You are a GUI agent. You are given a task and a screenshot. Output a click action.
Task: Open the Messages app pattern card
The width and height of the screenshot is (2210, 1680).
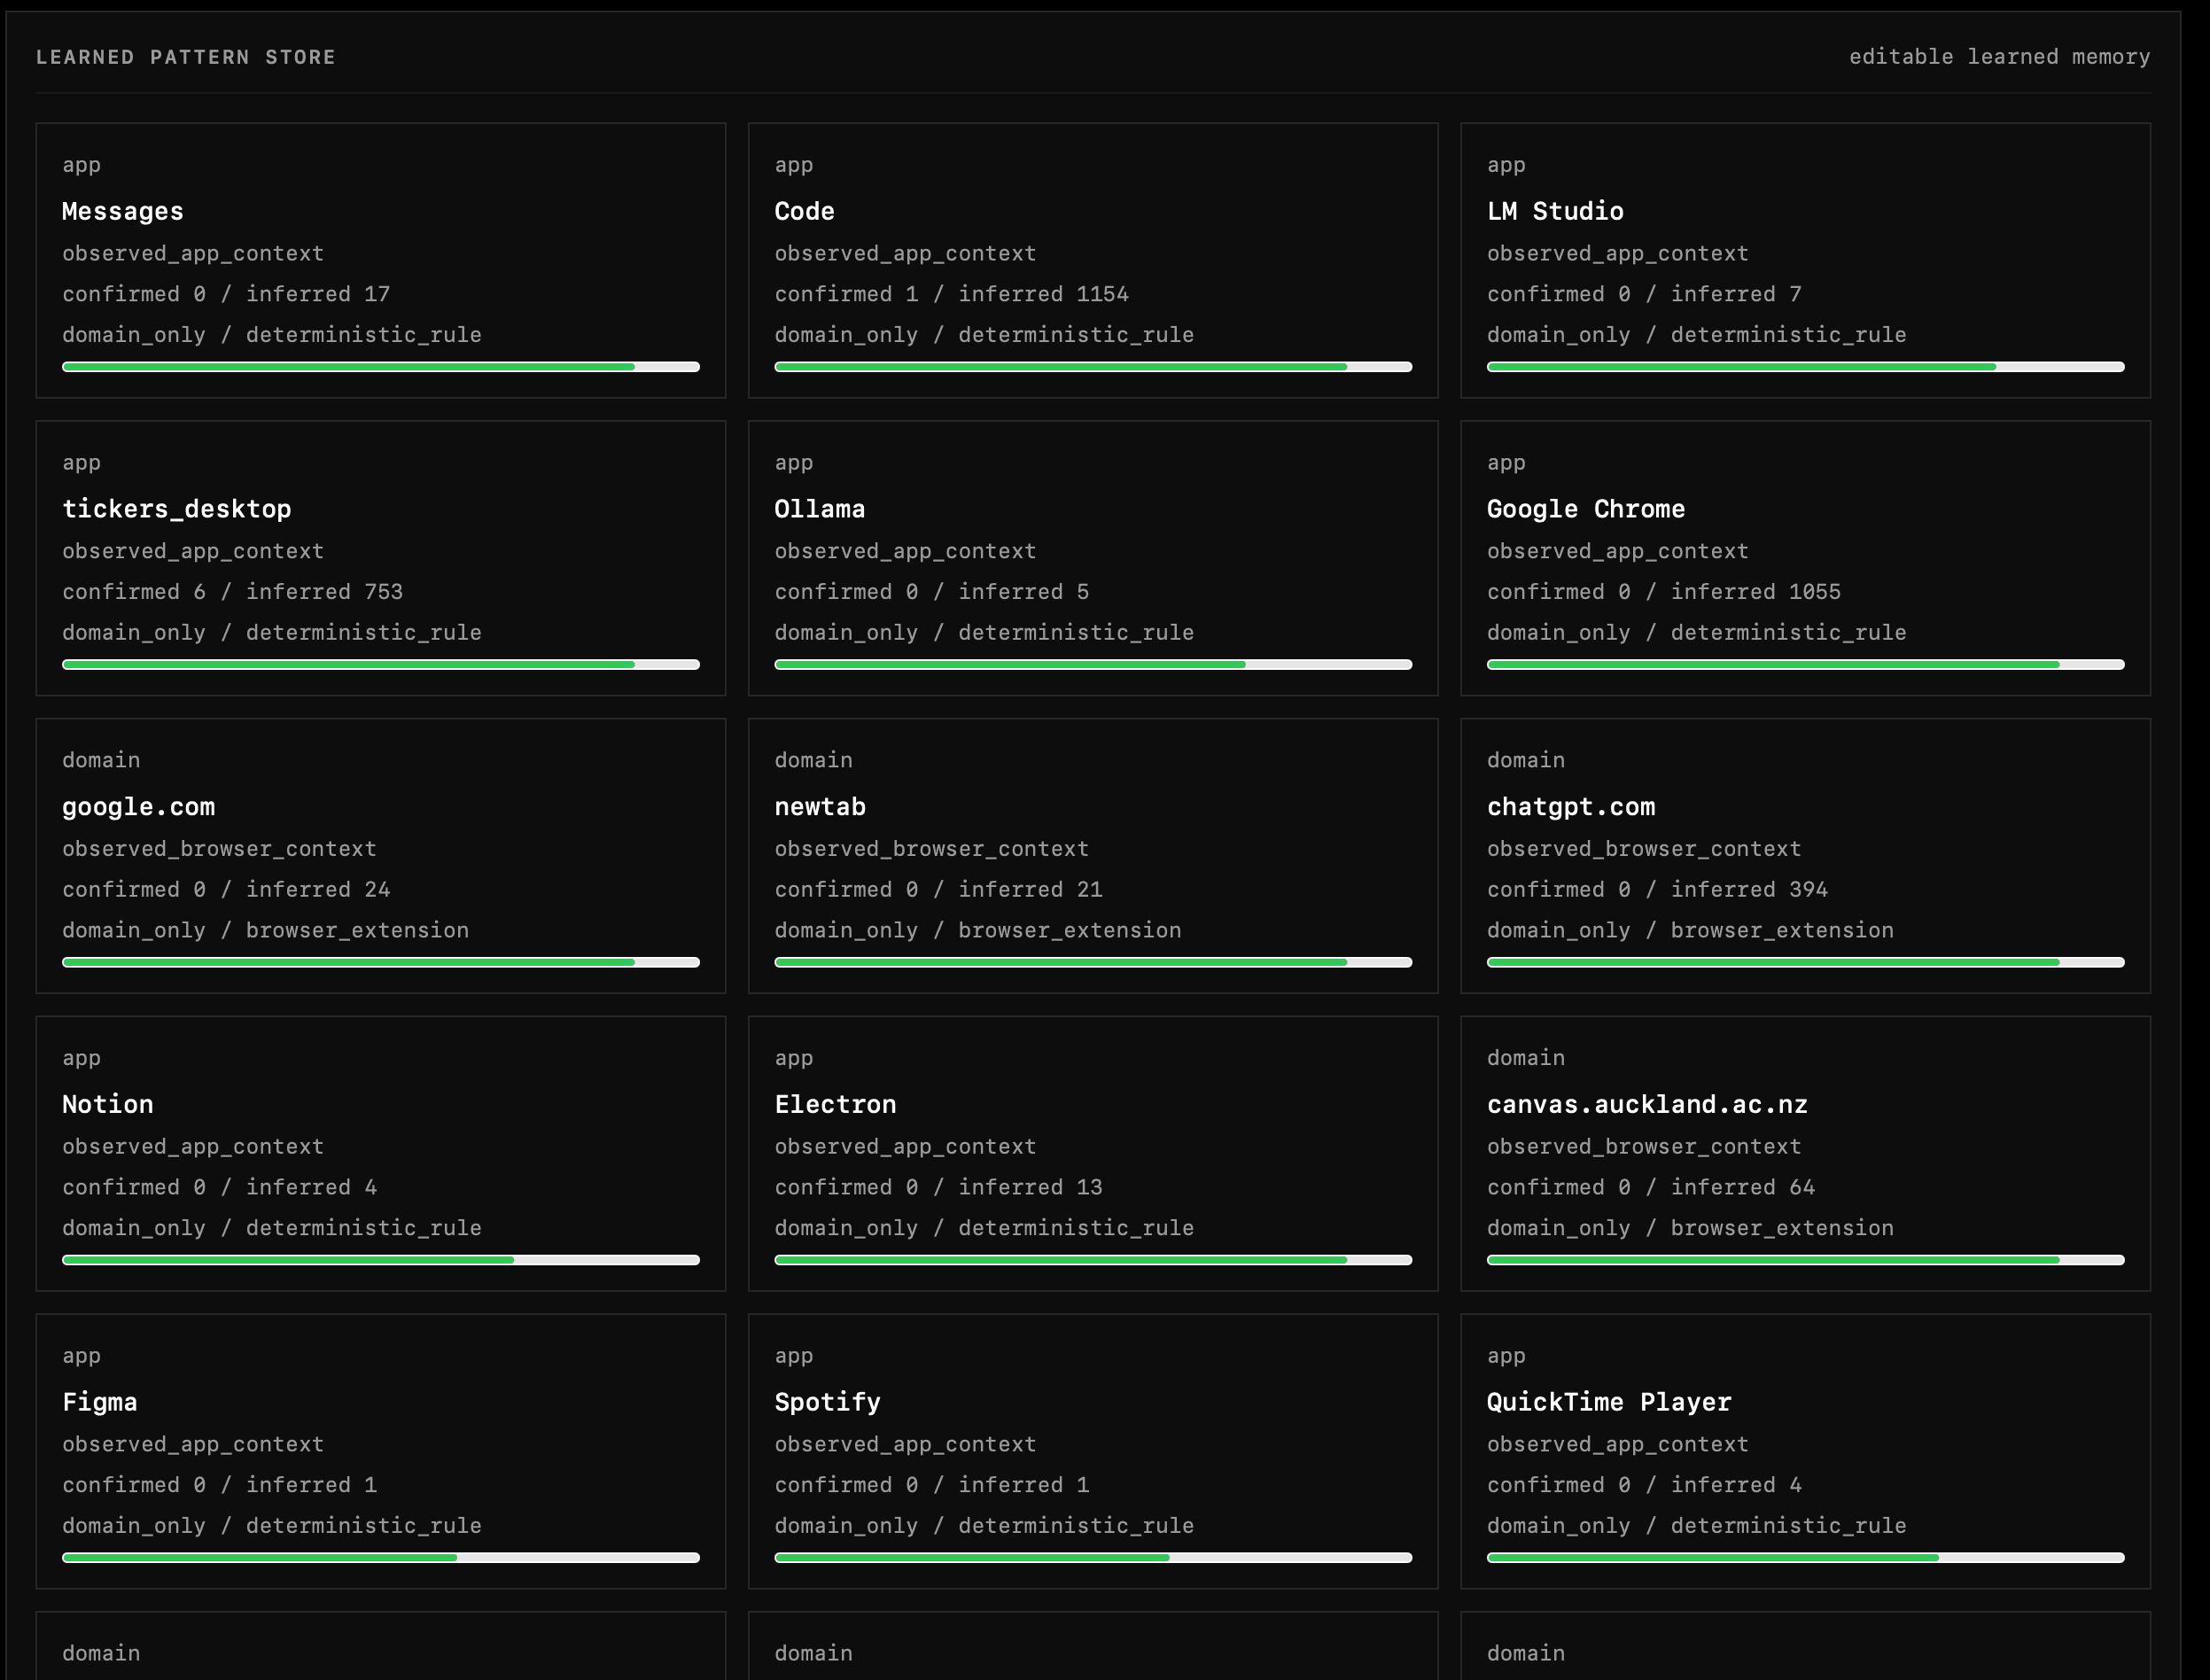(380, 260)
